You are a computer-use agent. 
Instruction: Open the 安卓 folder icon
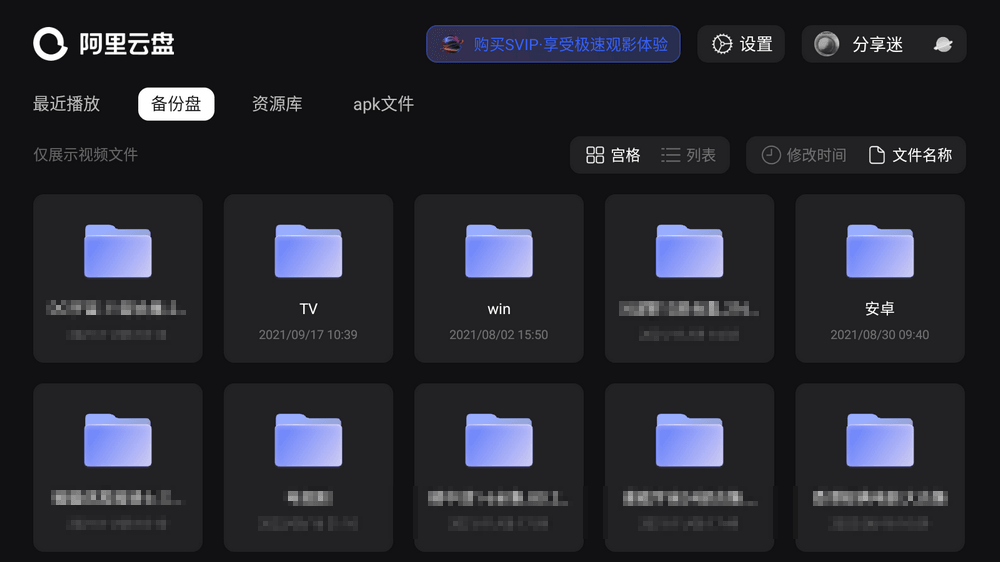click(879, 251)
